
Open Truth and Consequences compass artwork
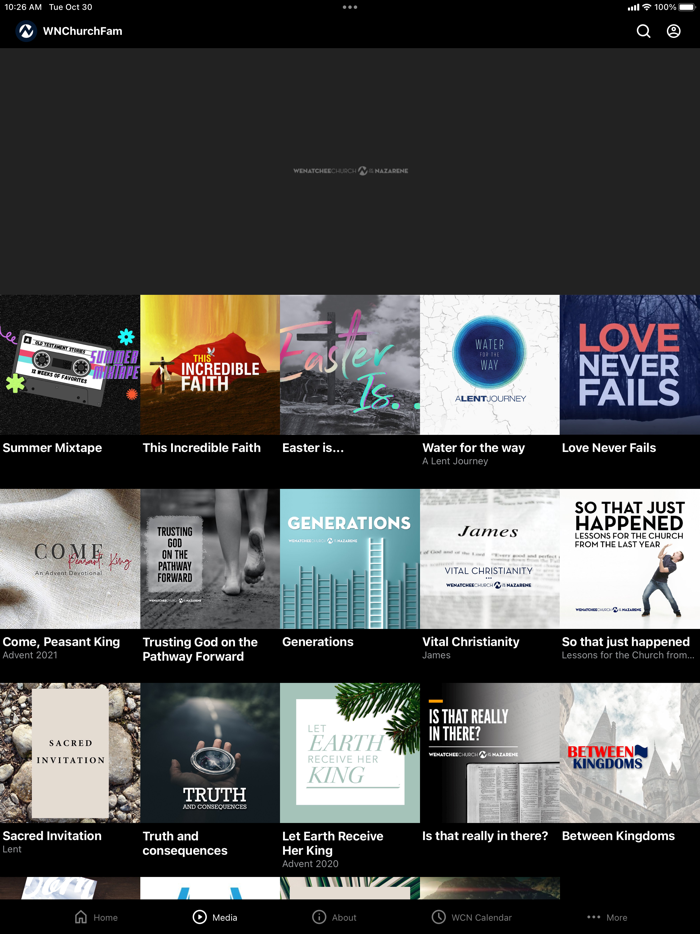[210, 753]
